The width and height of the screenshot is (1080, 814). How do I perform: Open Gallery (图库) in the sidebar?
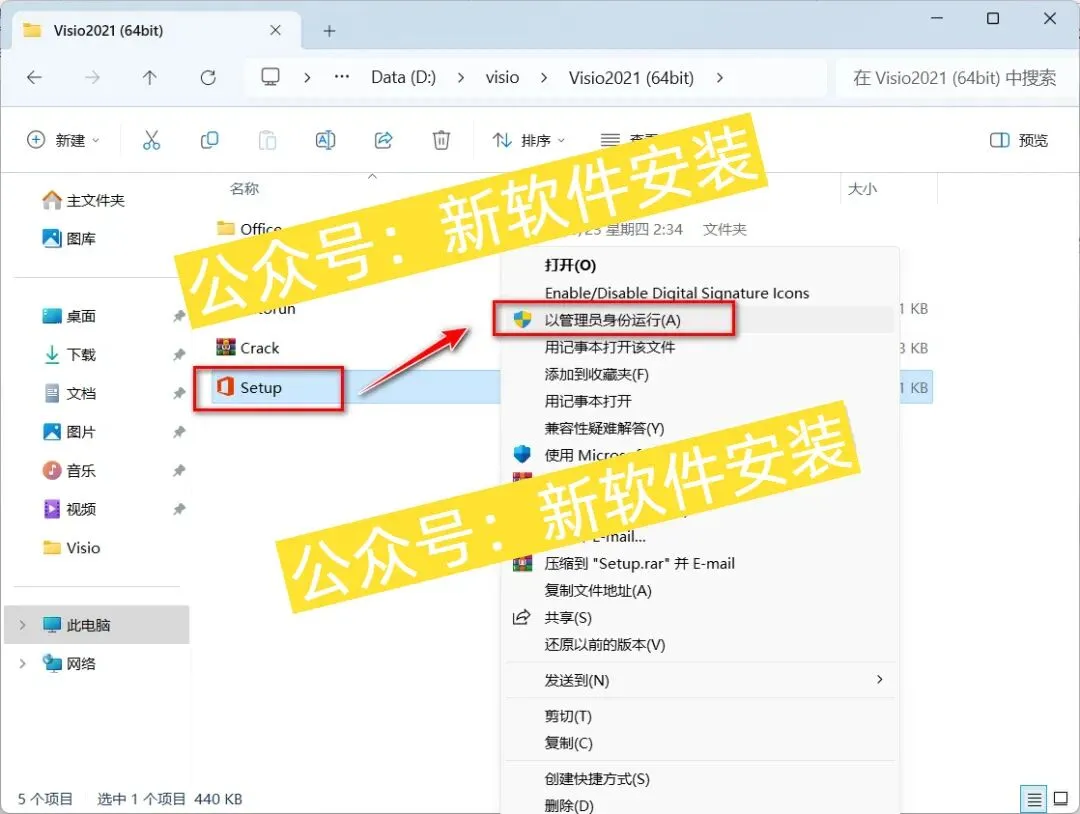click(69, 239)
